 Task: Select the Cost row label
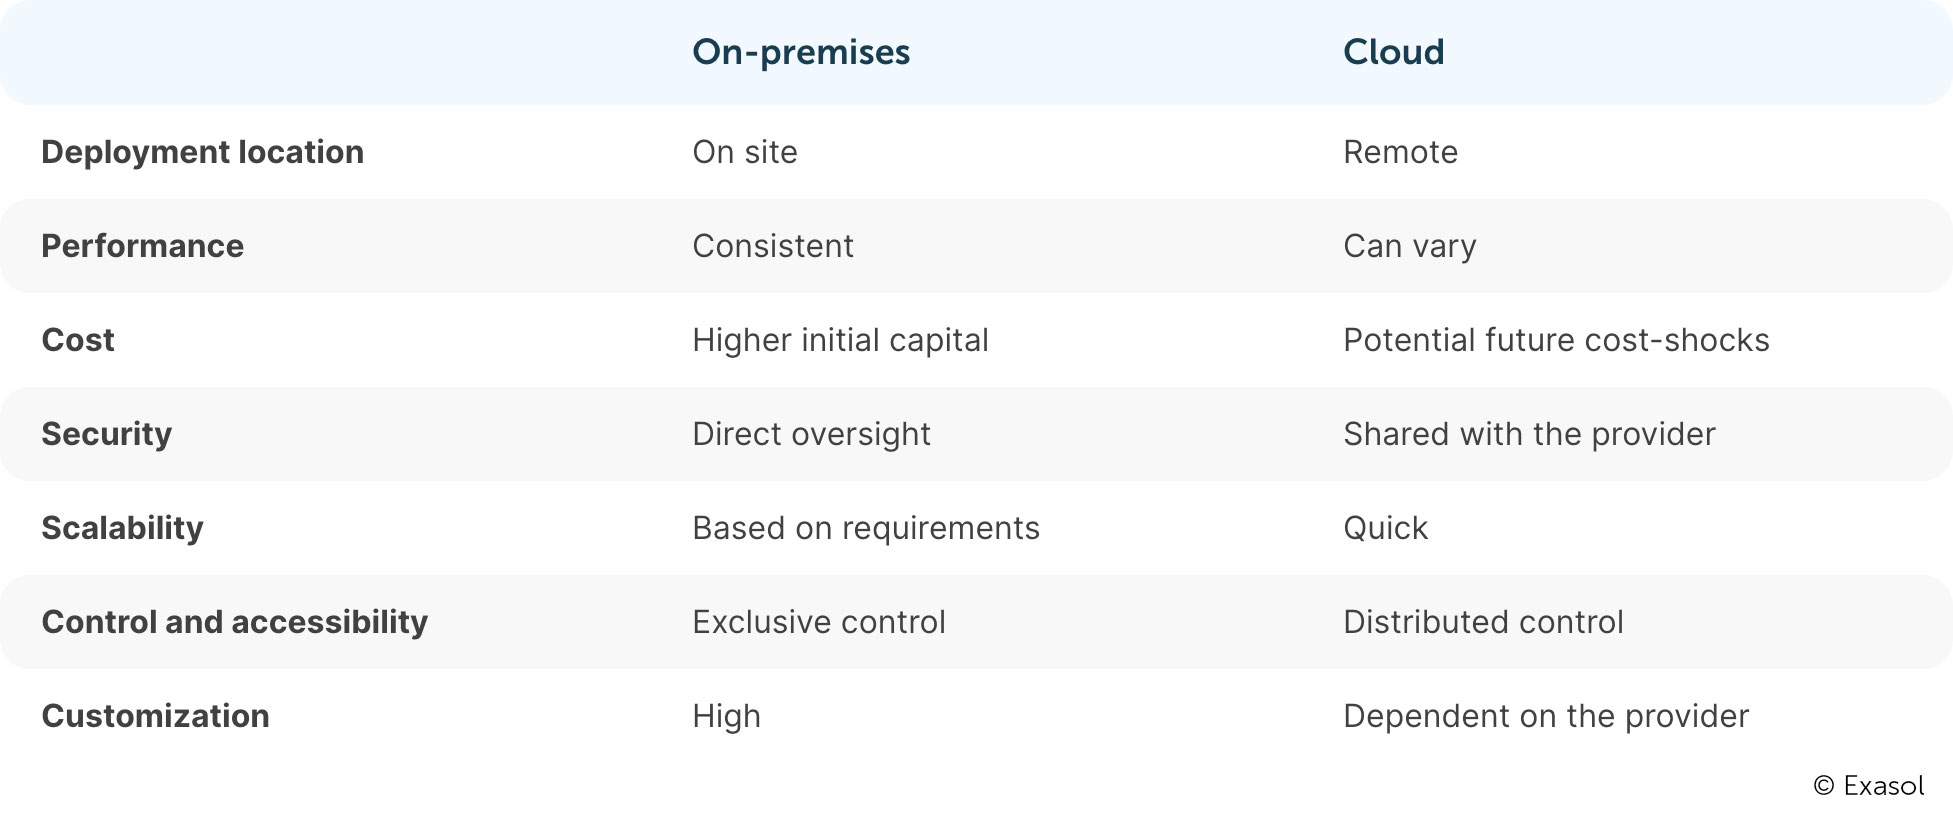click(78, 340)
